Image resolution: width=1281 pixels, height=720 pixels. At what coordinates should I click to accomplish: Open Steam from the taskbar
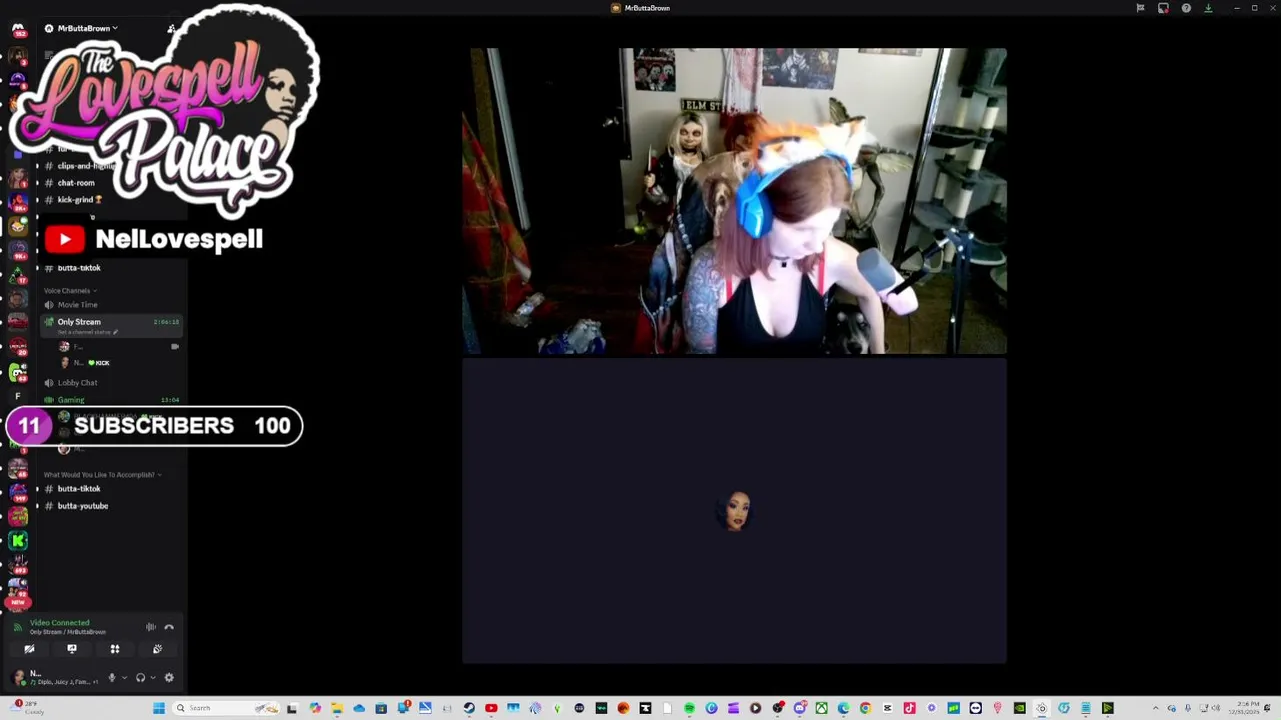pyautogui.click(x=469, y=708)
